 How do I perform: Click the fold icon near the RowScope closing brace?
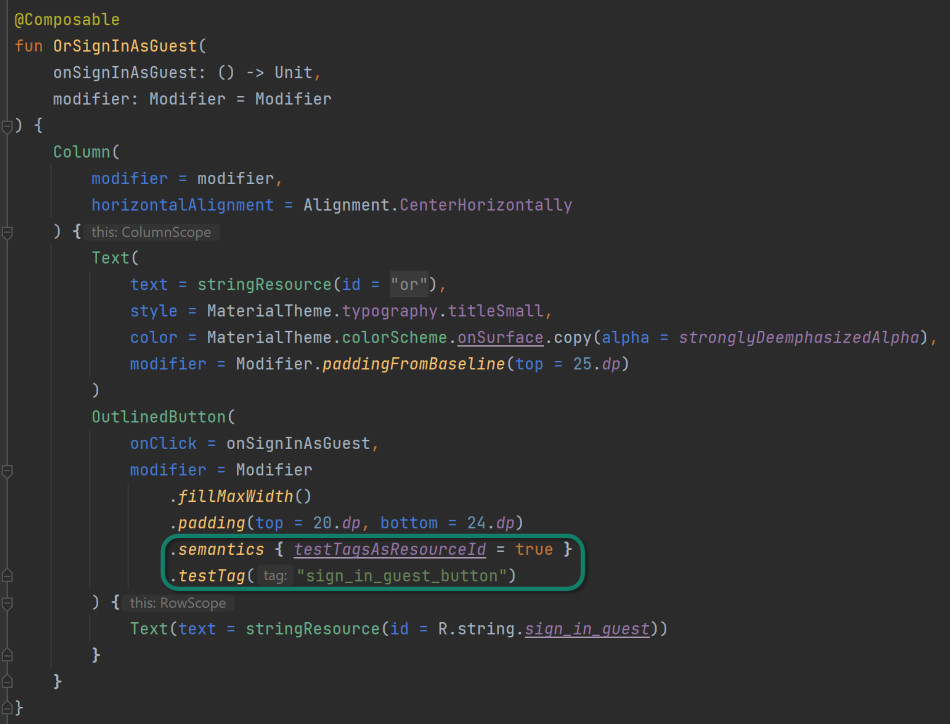8,654
